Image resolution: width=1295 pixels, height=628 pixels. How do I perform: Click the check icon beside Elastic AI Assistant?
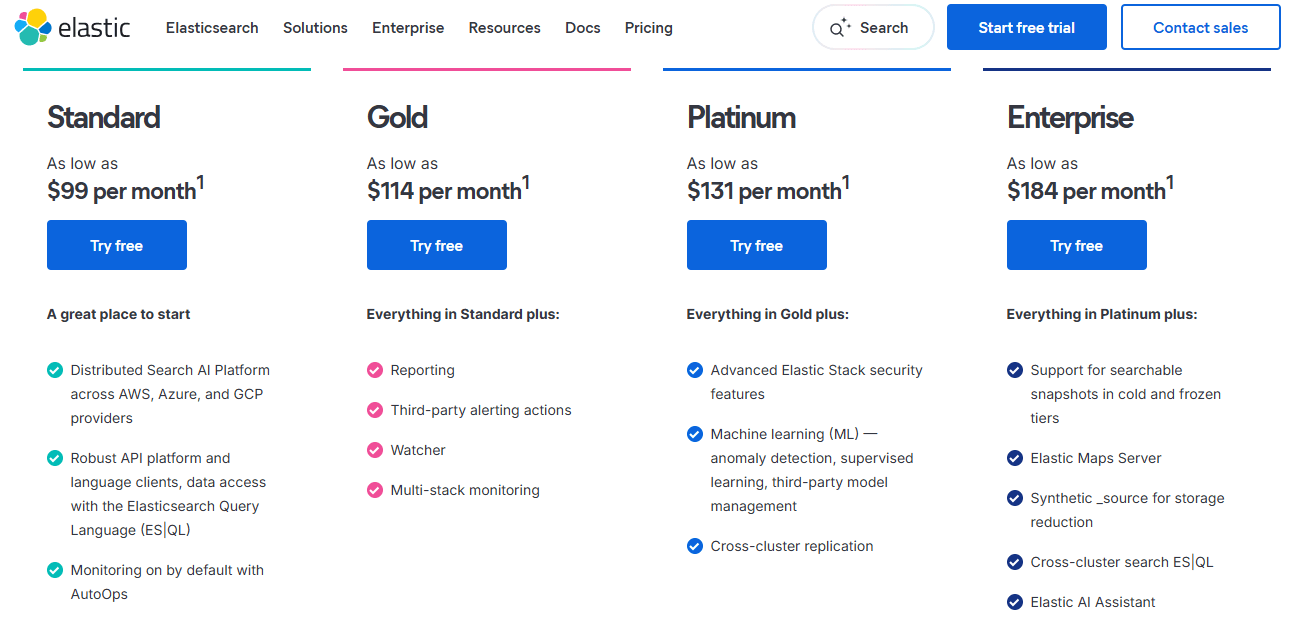coord(1014,602)
